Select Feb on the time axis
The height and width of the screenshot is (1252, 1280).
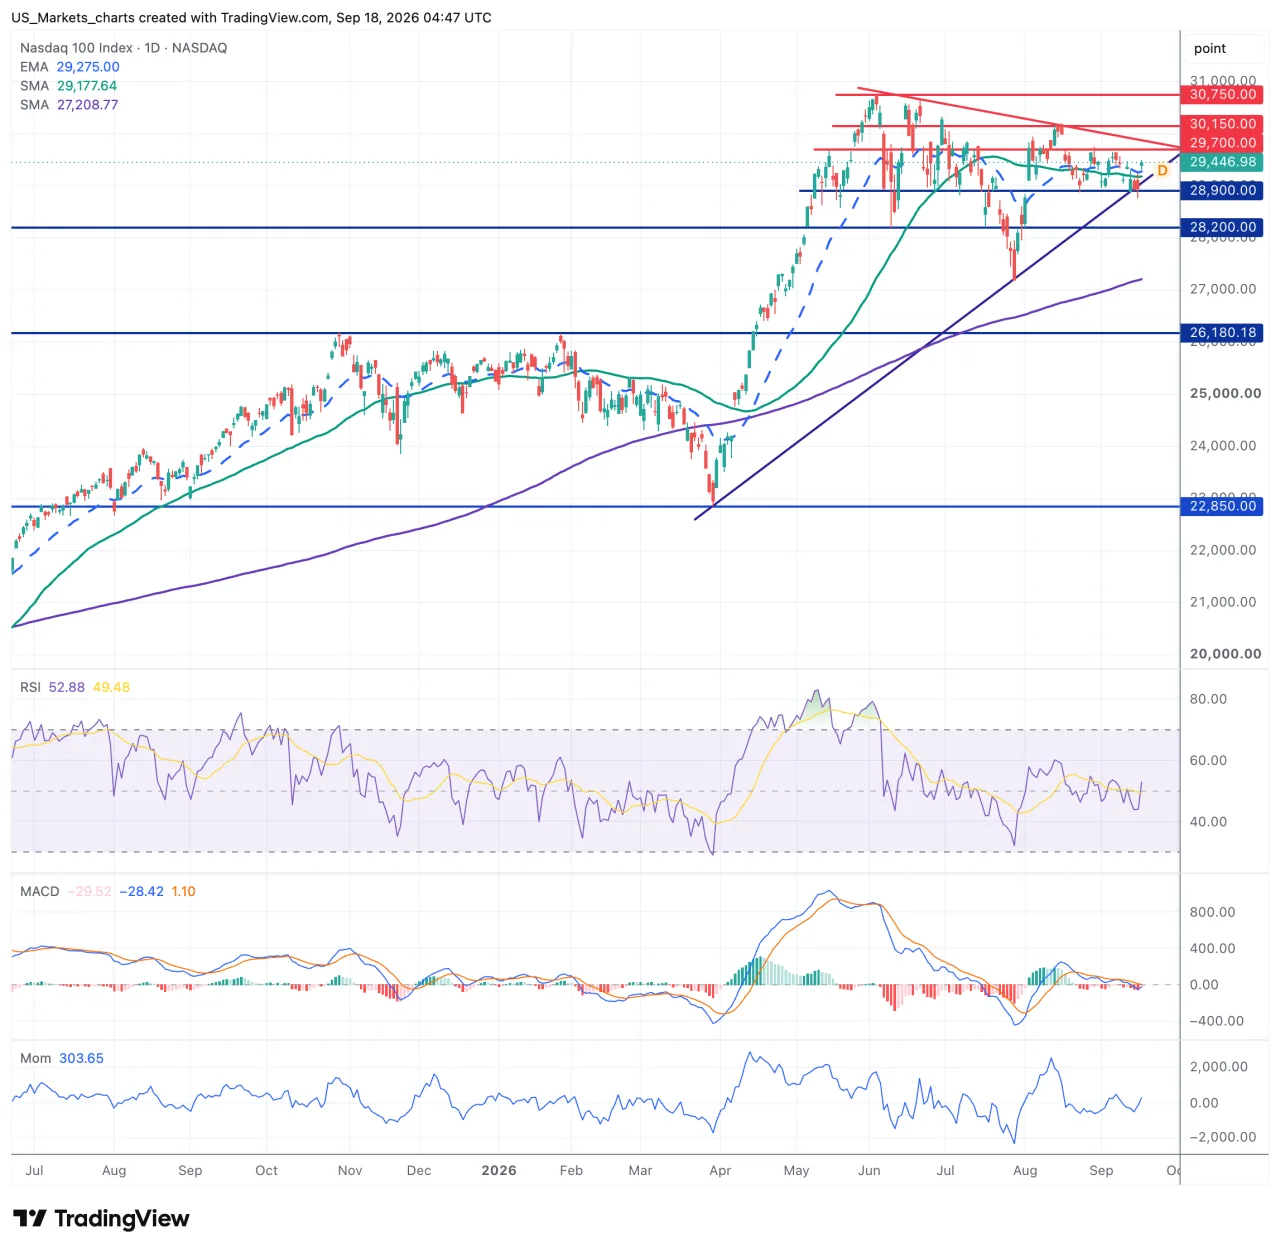point(571,1171)
